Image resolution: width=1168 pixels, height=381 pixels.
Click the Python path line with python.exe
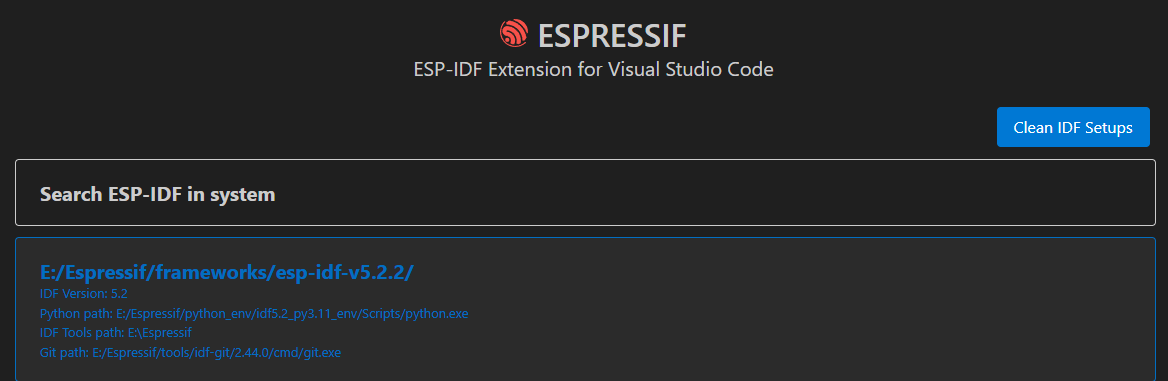(x=254, y=313)
